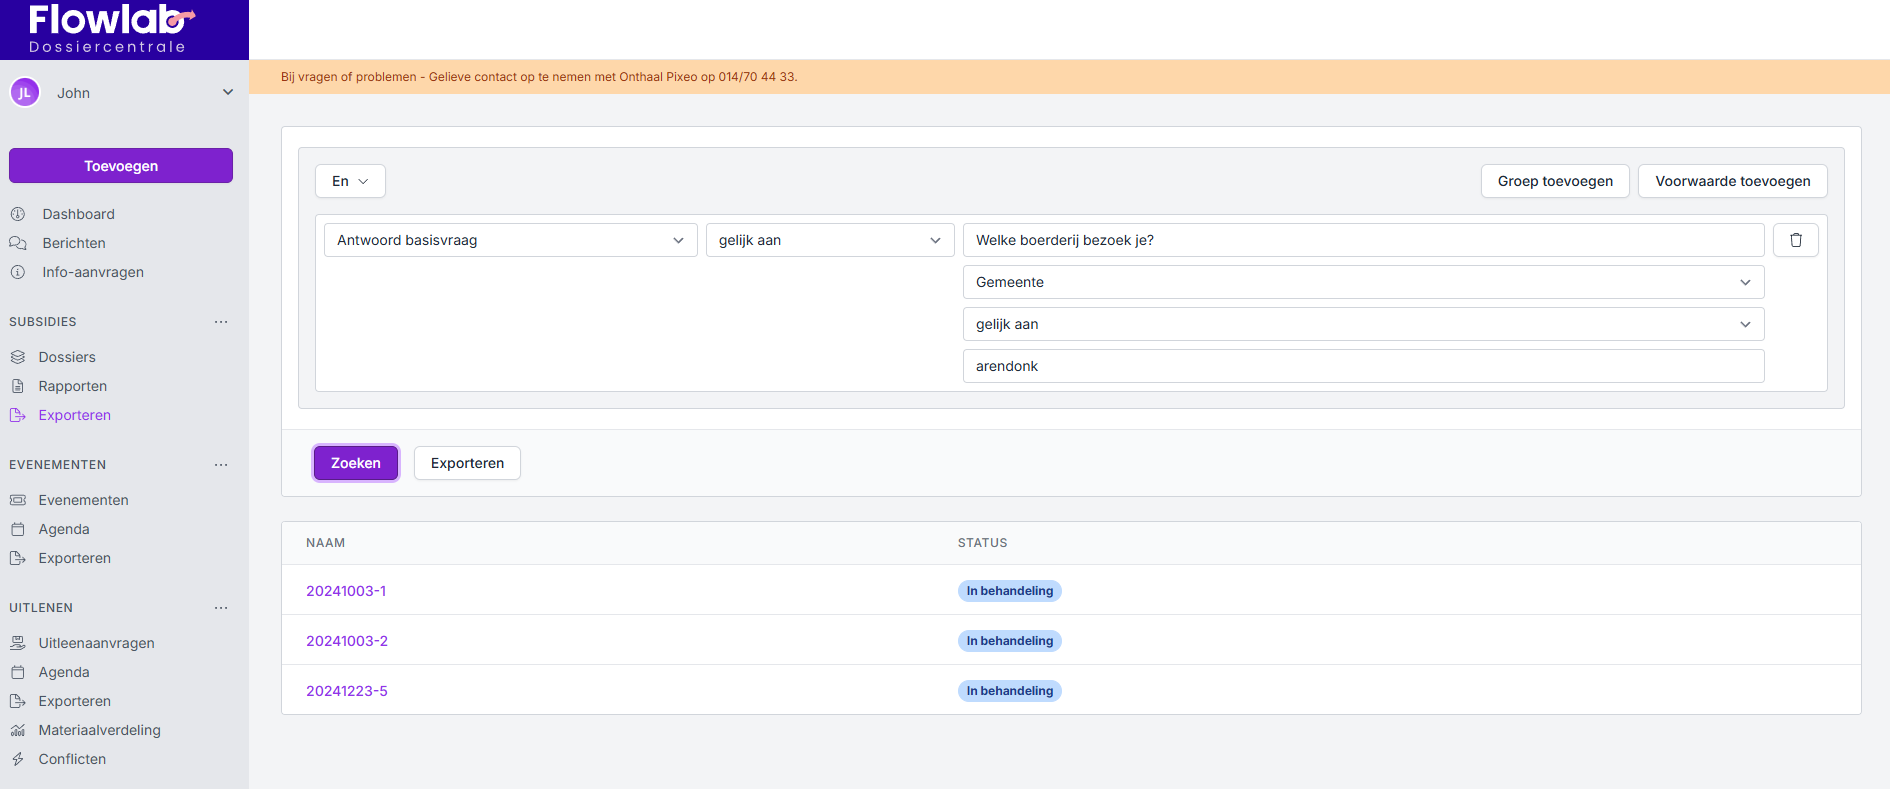Expand the John user account menu
This screenshot has width=1890, height=789.
227,93
